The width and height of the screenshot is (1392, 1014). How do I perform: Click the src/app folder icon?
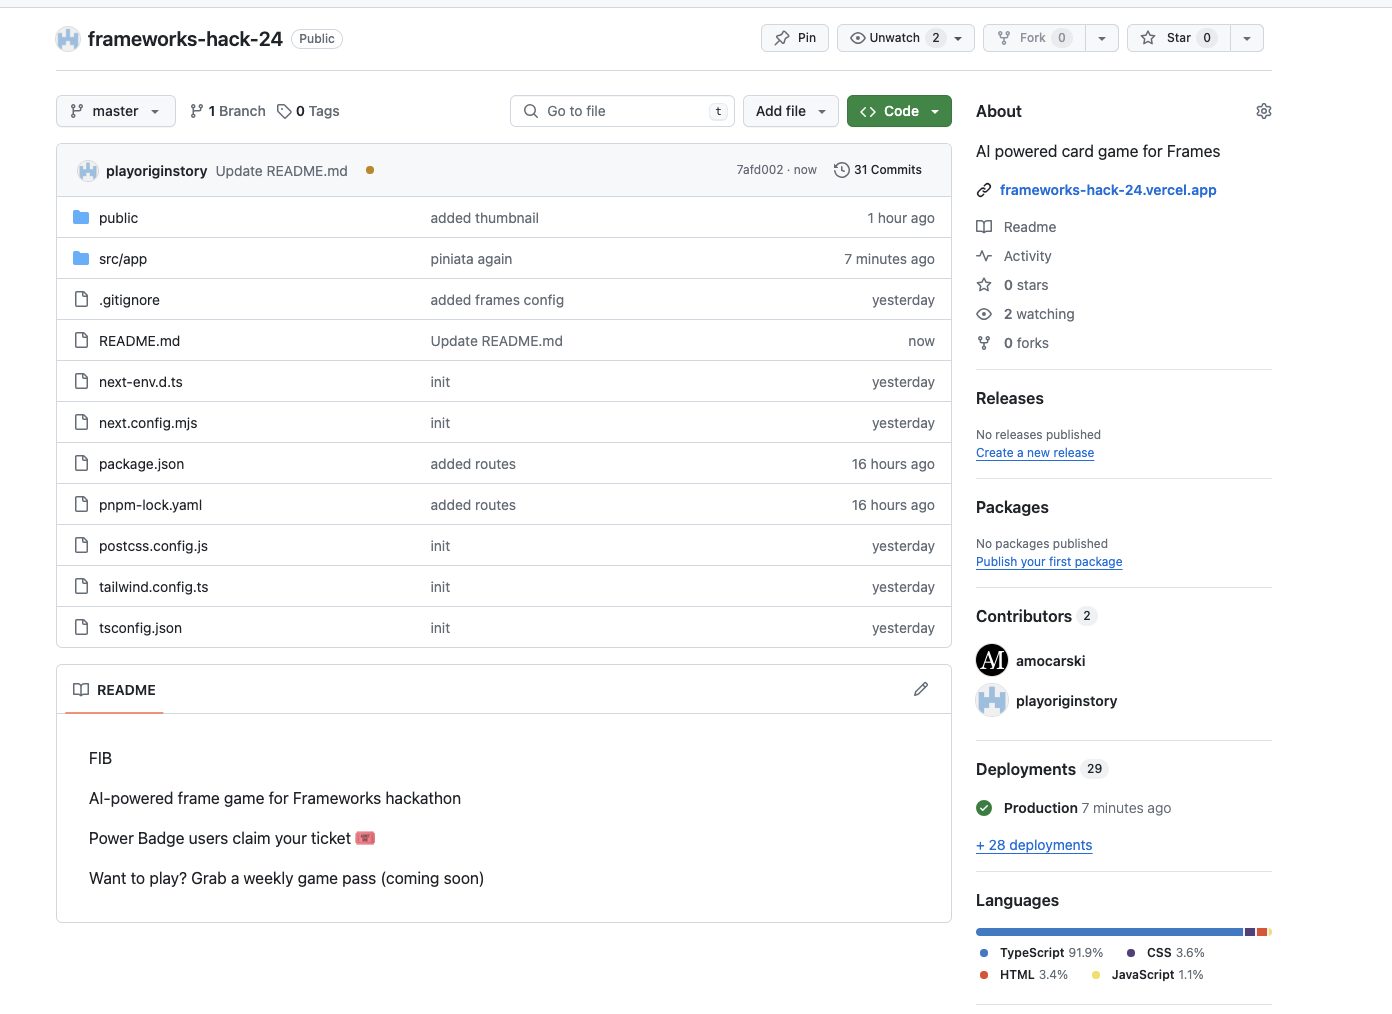tap(81, 258)
